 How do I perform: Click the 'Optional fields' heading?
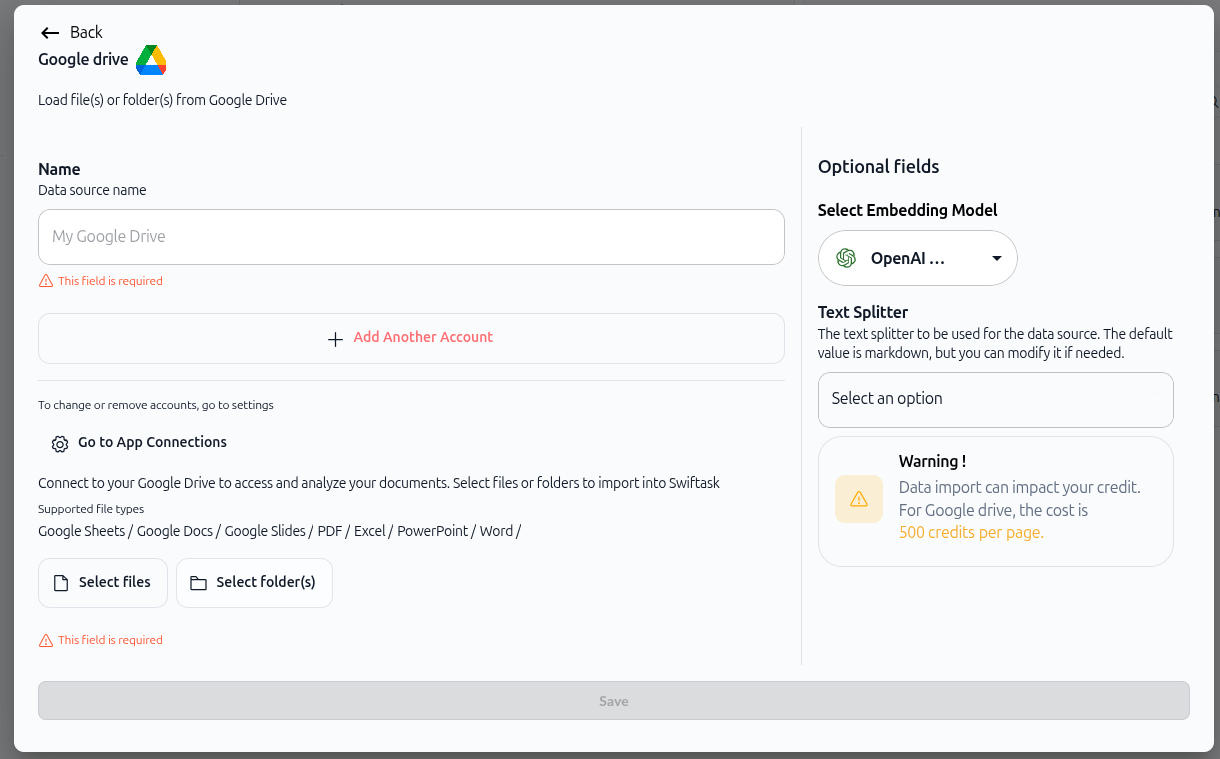point(878,167)
